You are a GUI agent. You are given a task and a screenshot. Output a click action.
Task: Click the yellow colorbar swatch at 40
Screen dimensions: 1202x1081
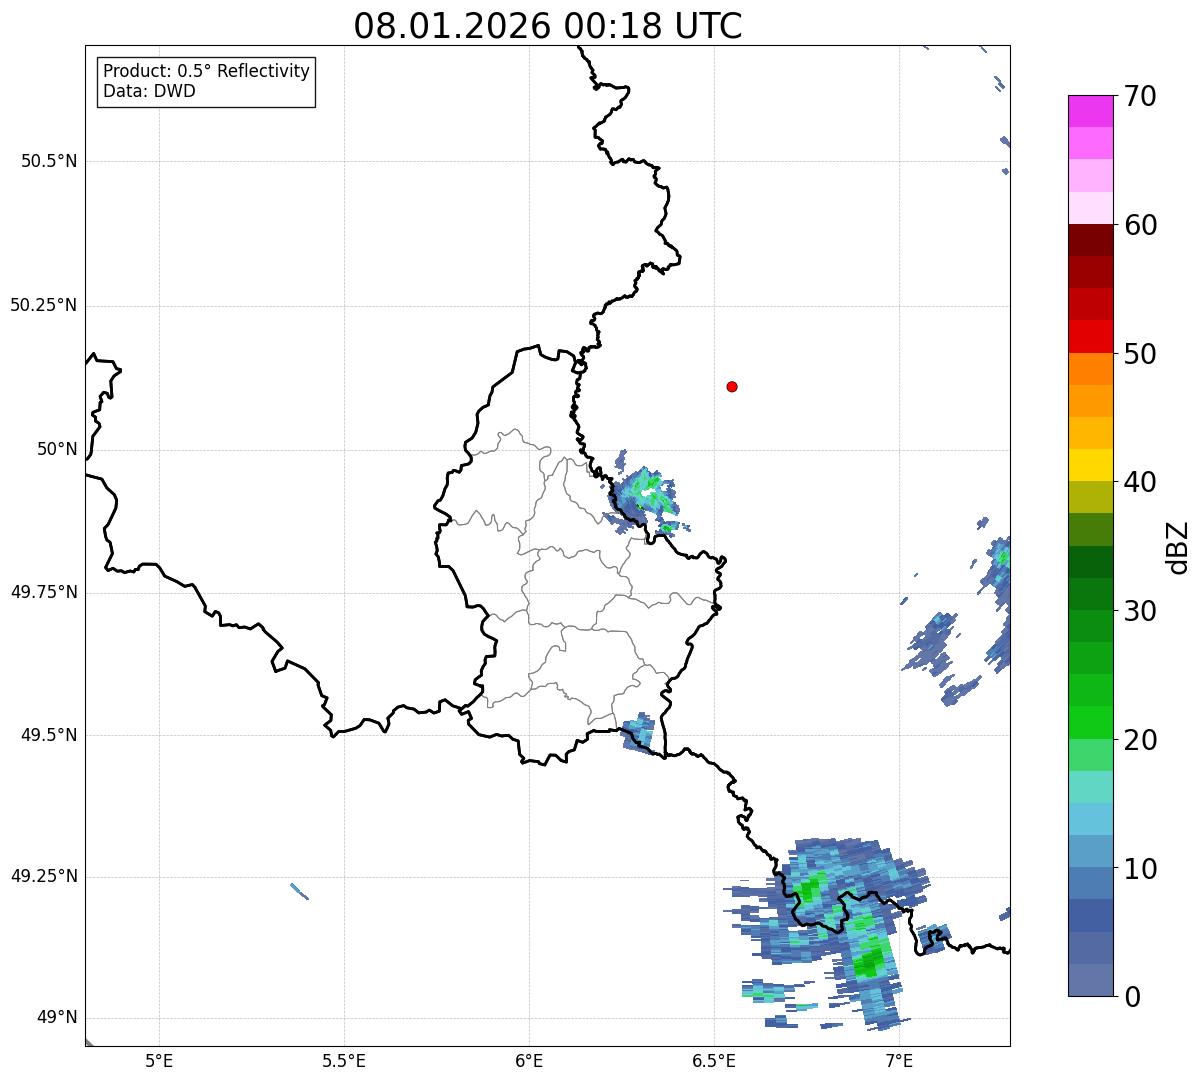pyautogui.click(x=1090, y=465)
